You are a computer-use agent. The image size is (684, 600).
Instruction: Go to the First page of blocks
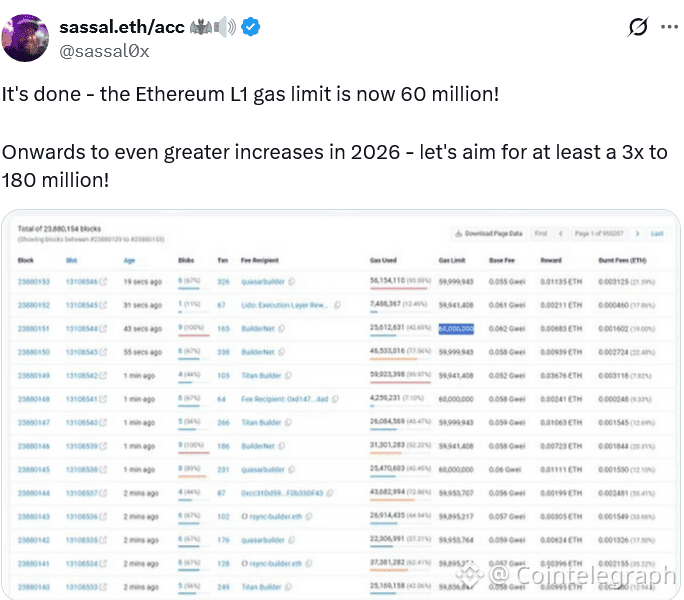tap(541, 233)
